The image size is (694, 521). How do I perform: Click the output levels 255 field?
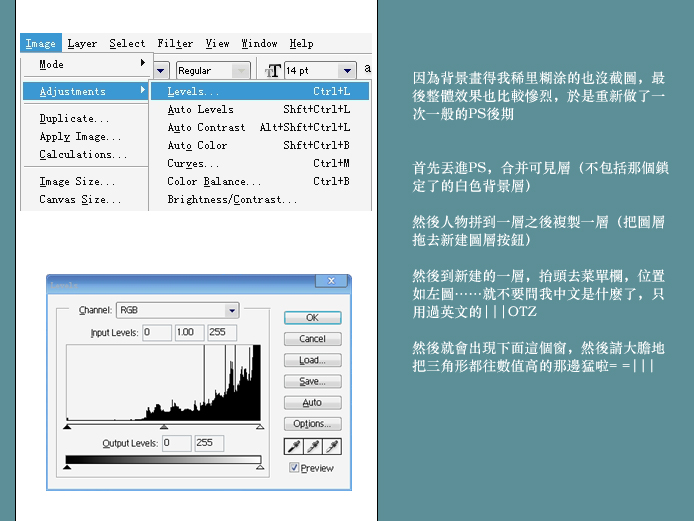(x=209, y=443)
